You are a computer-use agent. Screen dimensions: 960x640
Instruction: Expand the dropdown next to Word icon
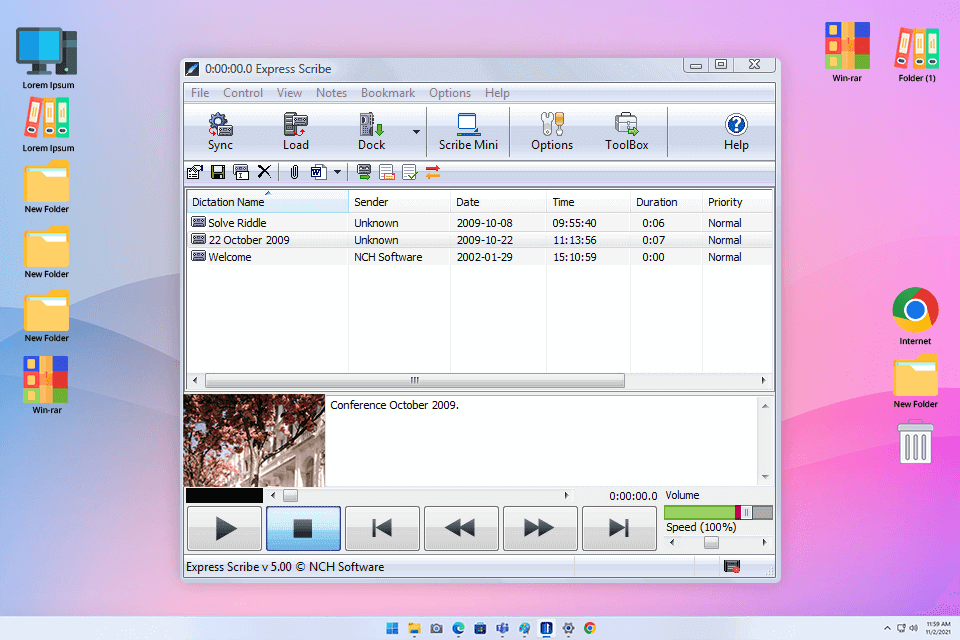[x=337, y=172]
